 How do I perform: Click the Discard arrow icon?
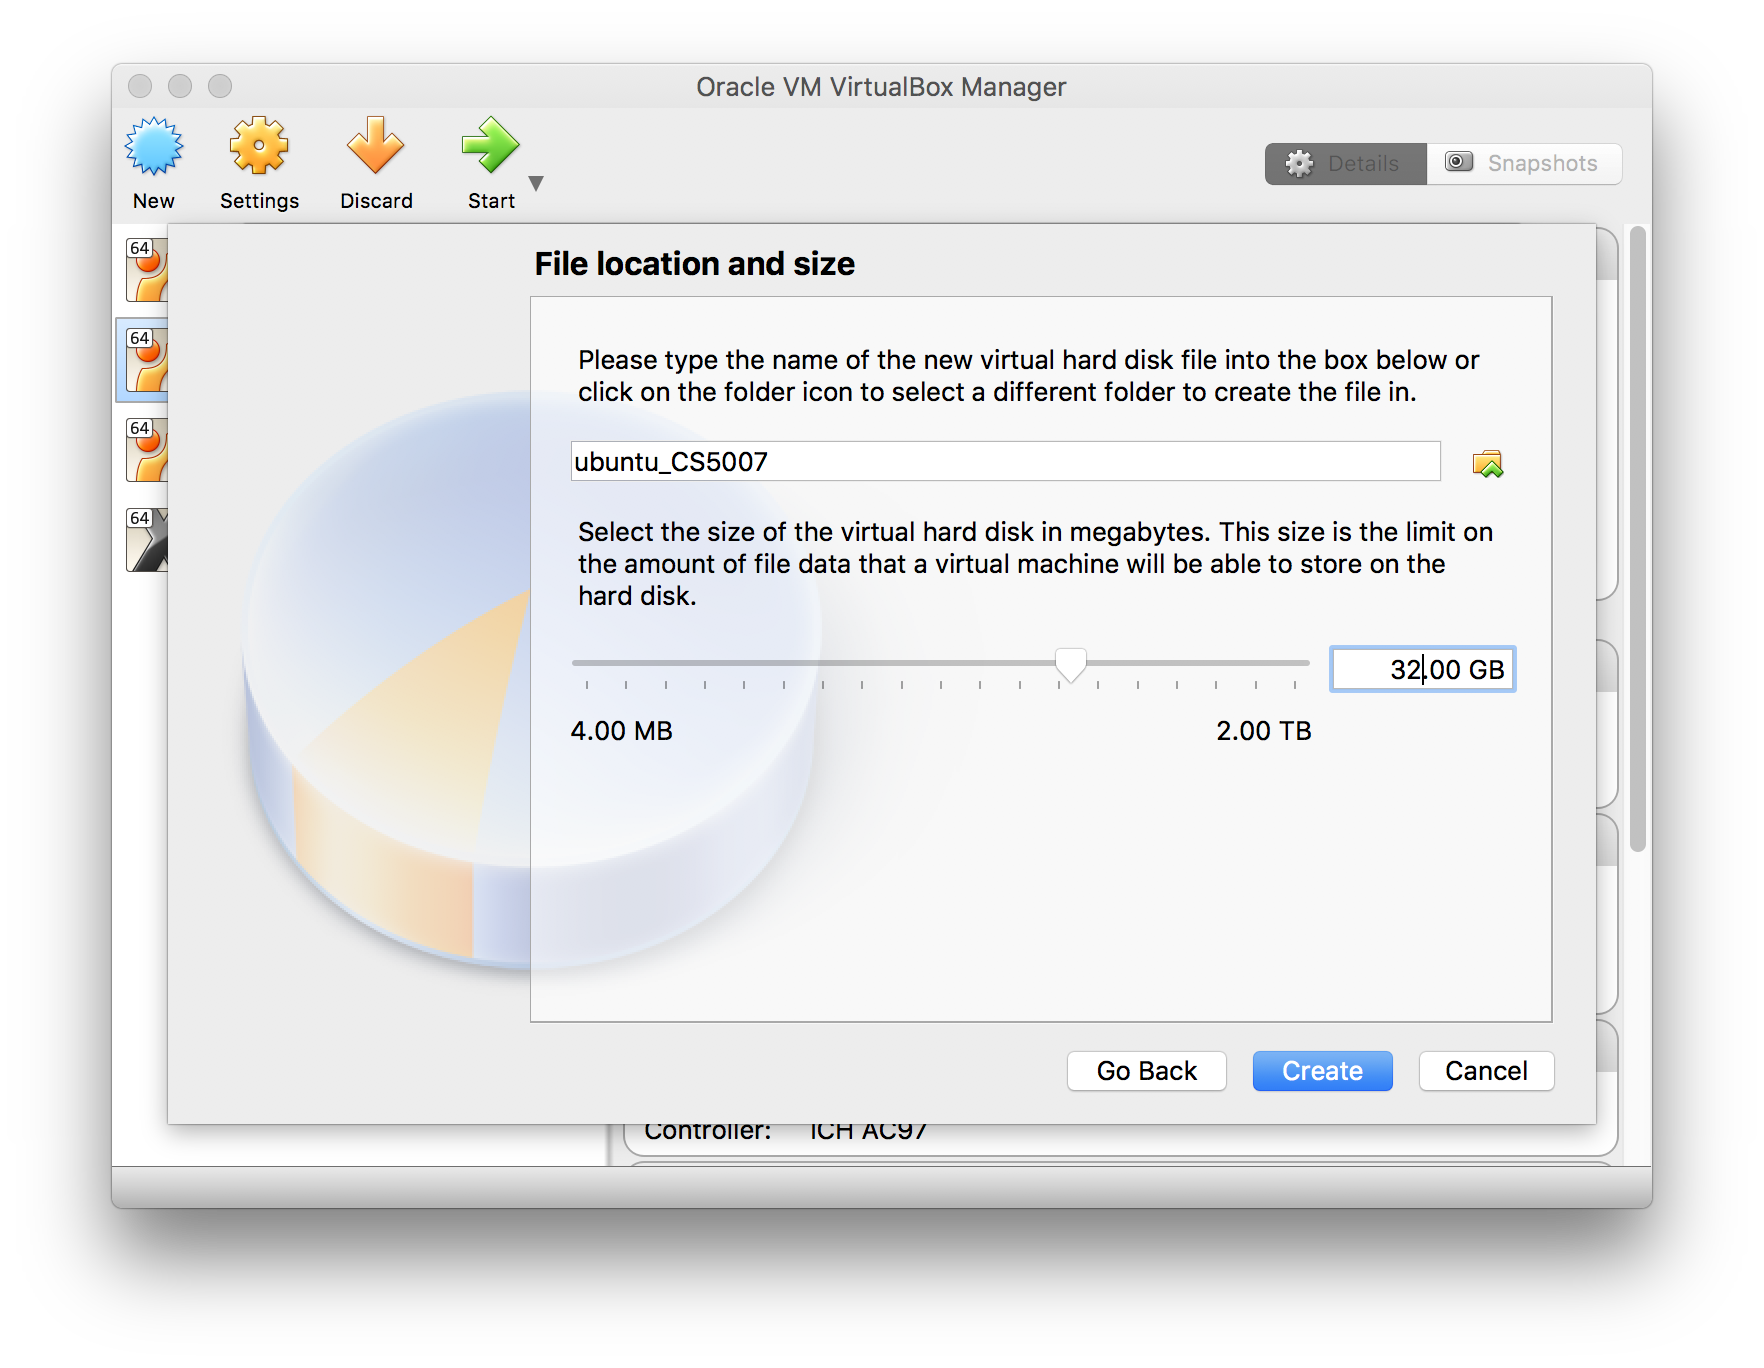tap(375, 147)
